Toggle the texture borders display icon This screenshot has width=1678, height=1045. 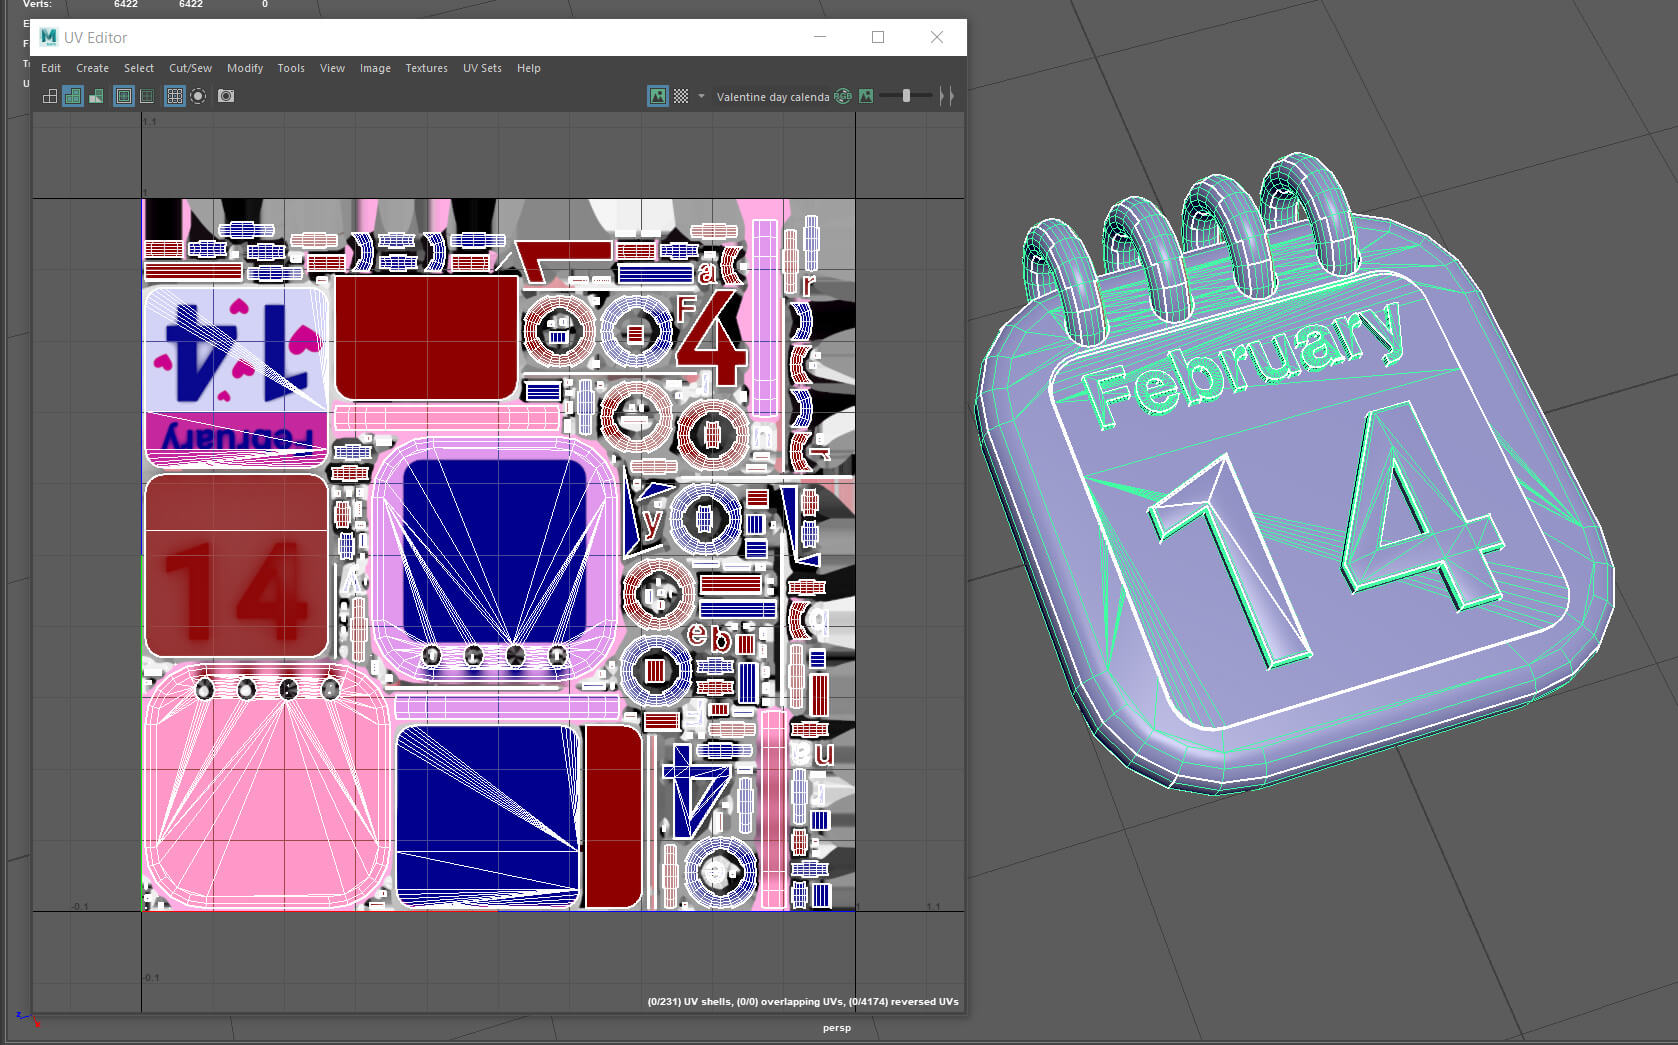(x=124, y=96)
